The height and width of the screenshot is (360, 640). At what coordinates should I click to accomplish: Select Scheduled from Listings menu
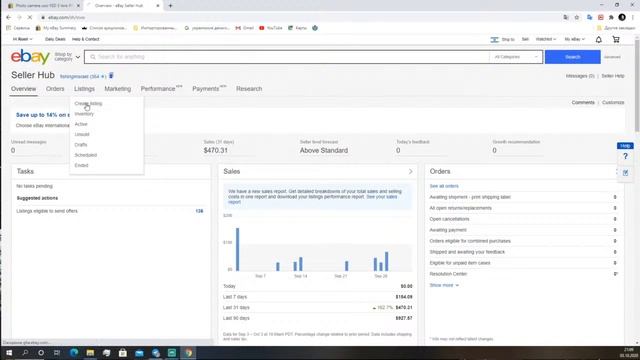pos(86,155)
